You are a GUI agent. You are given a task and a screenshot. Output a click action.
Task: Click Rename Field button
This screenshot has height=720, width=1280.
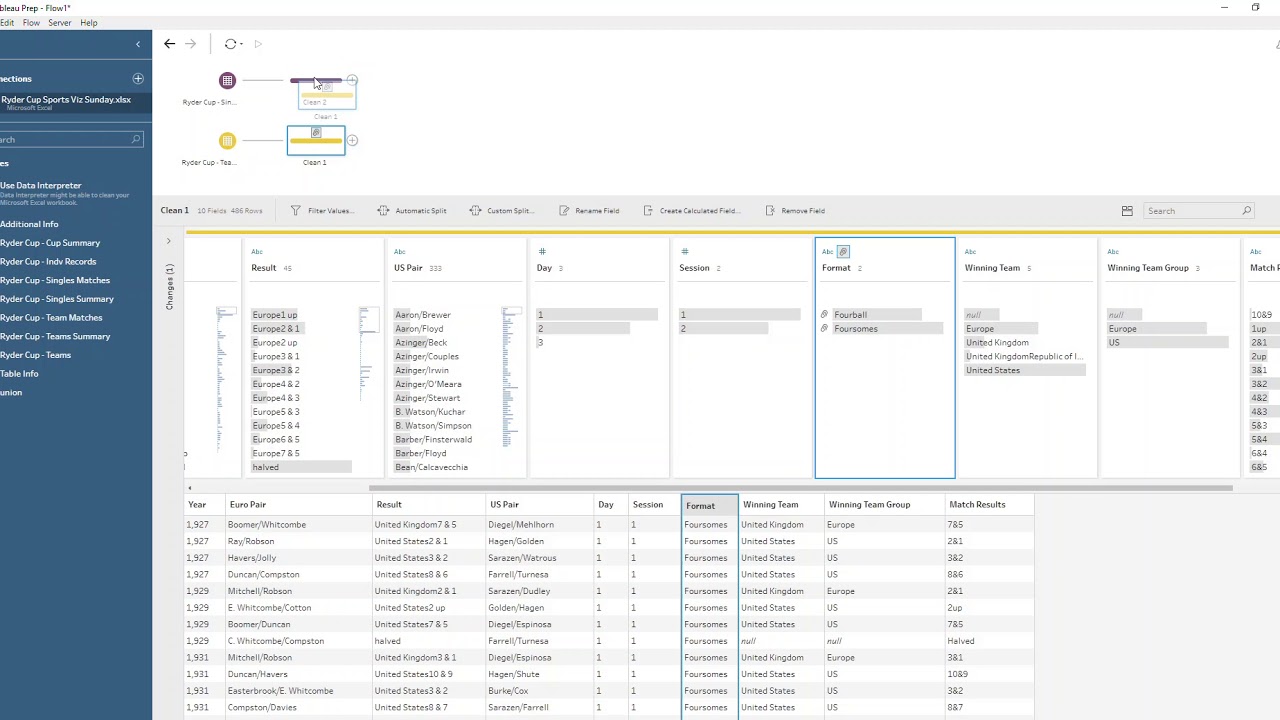coord(589,211)
